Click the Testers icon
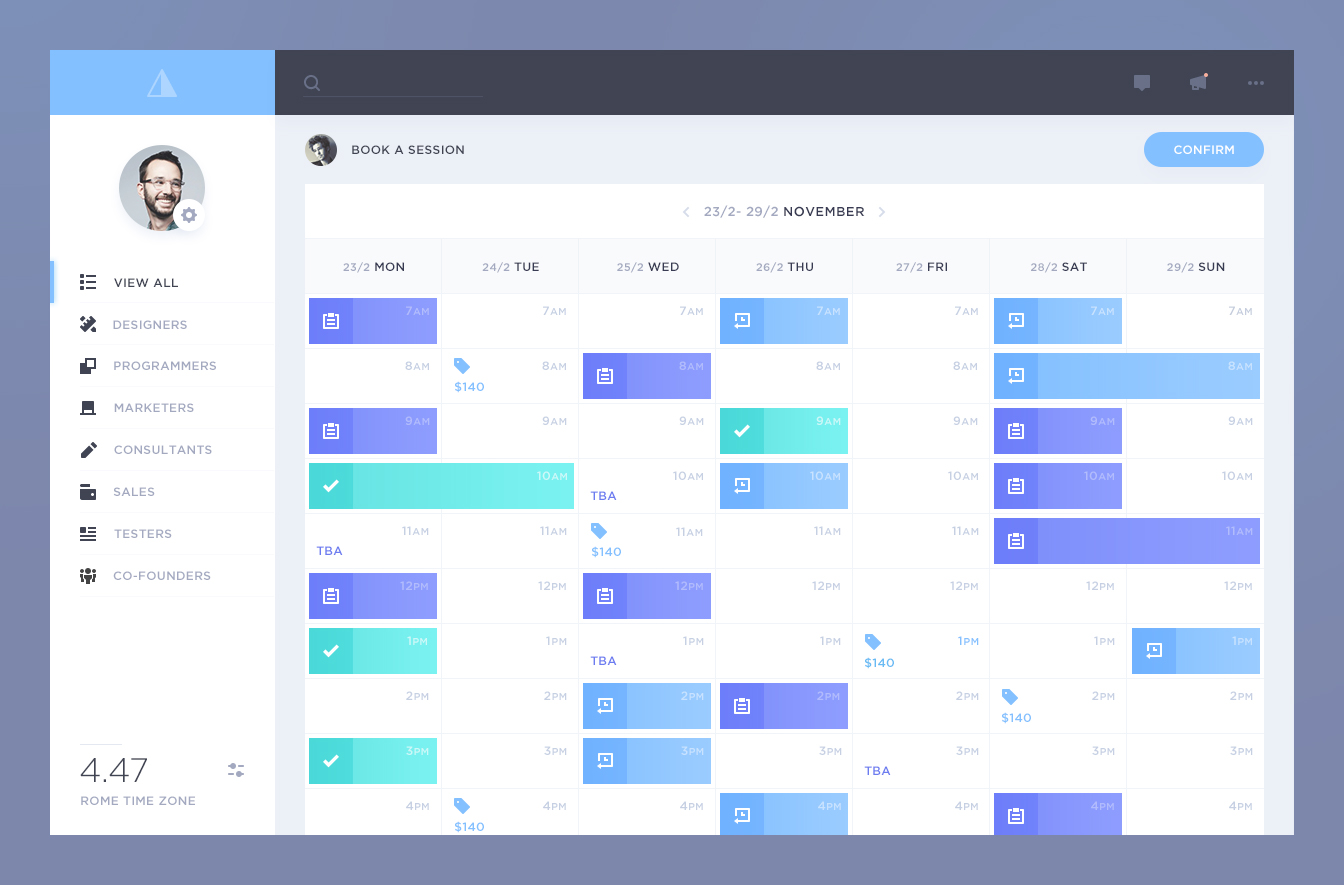This screenshot has width=1344, height=885. (88, 534)
